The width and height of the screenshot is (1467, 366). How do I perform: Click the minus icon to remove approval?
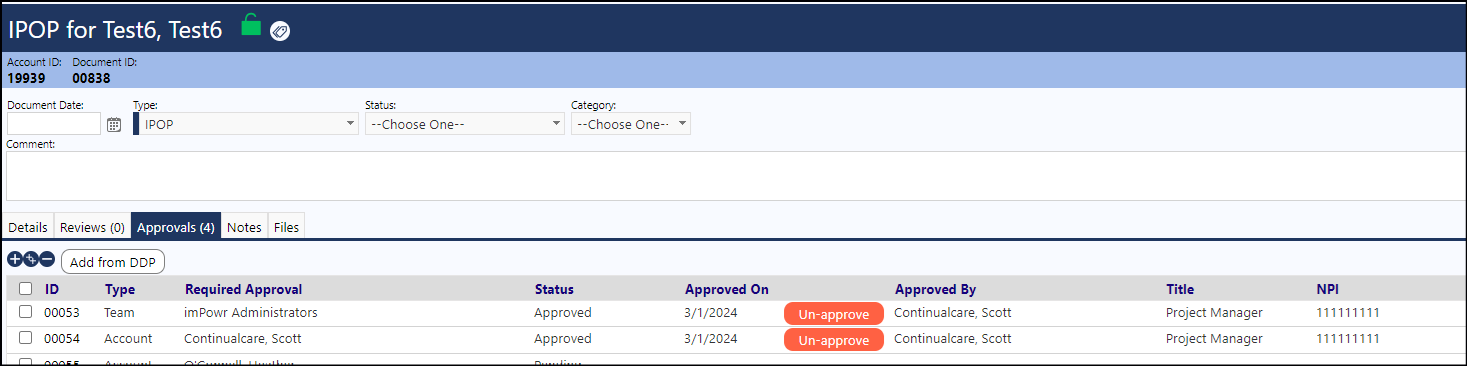(x=47, y=260)
